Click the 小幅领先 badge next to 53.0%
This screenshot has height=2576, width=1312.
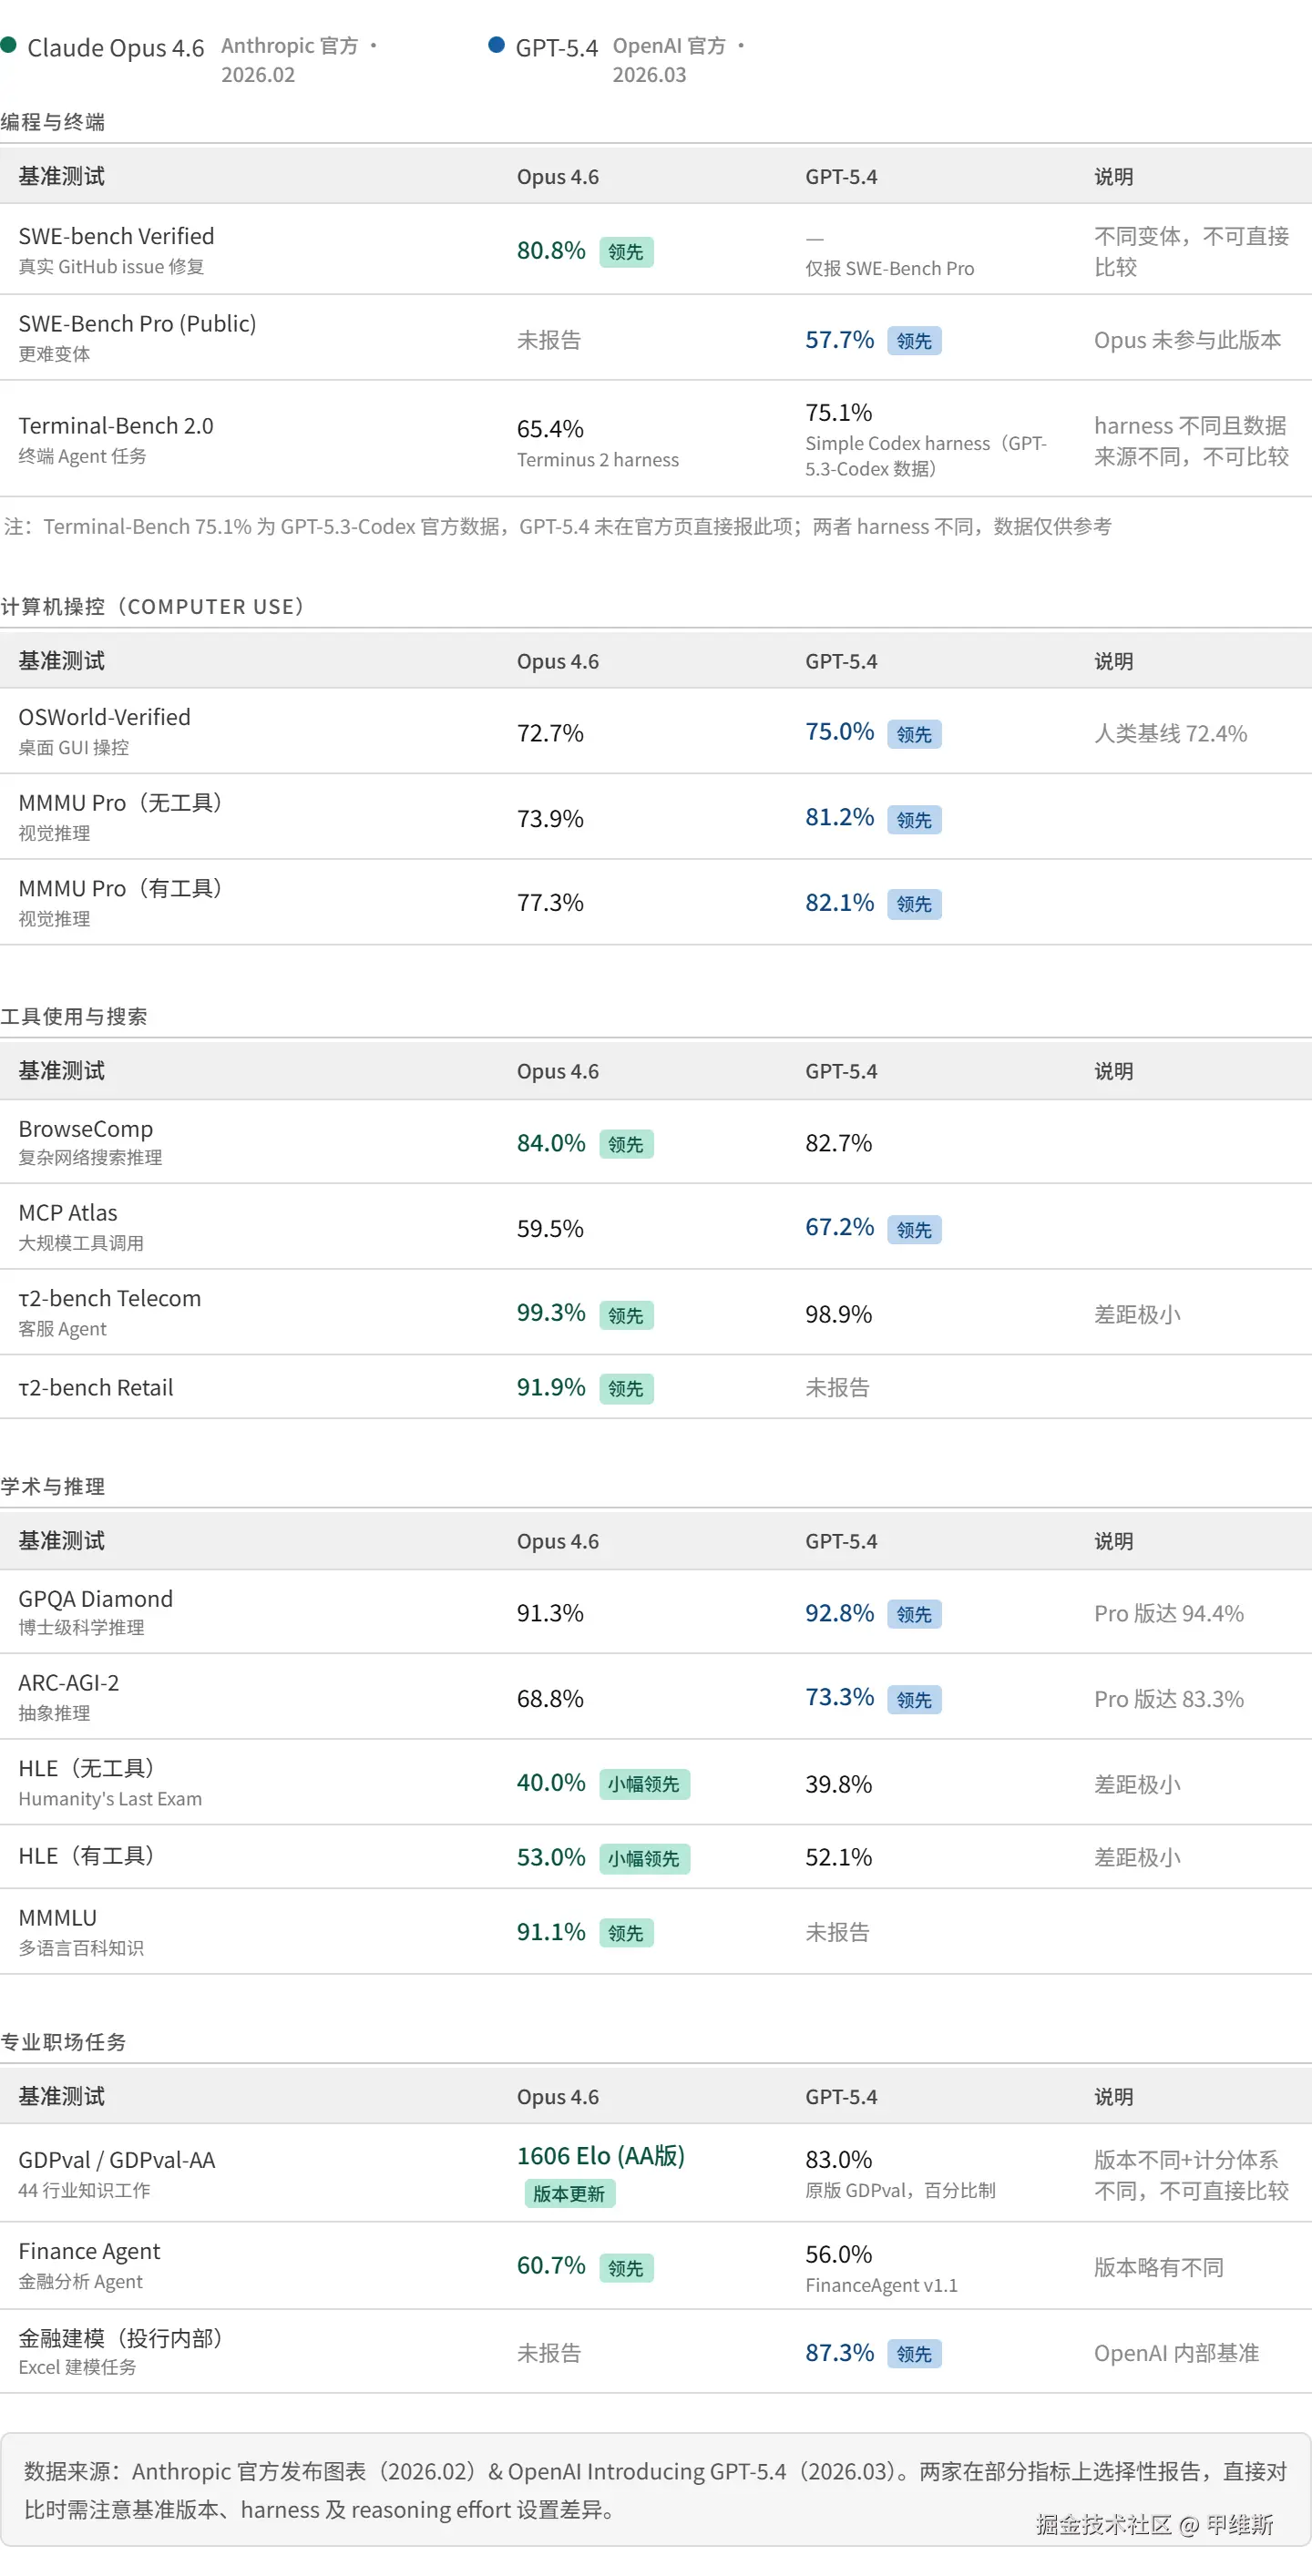click(644, 1858)
